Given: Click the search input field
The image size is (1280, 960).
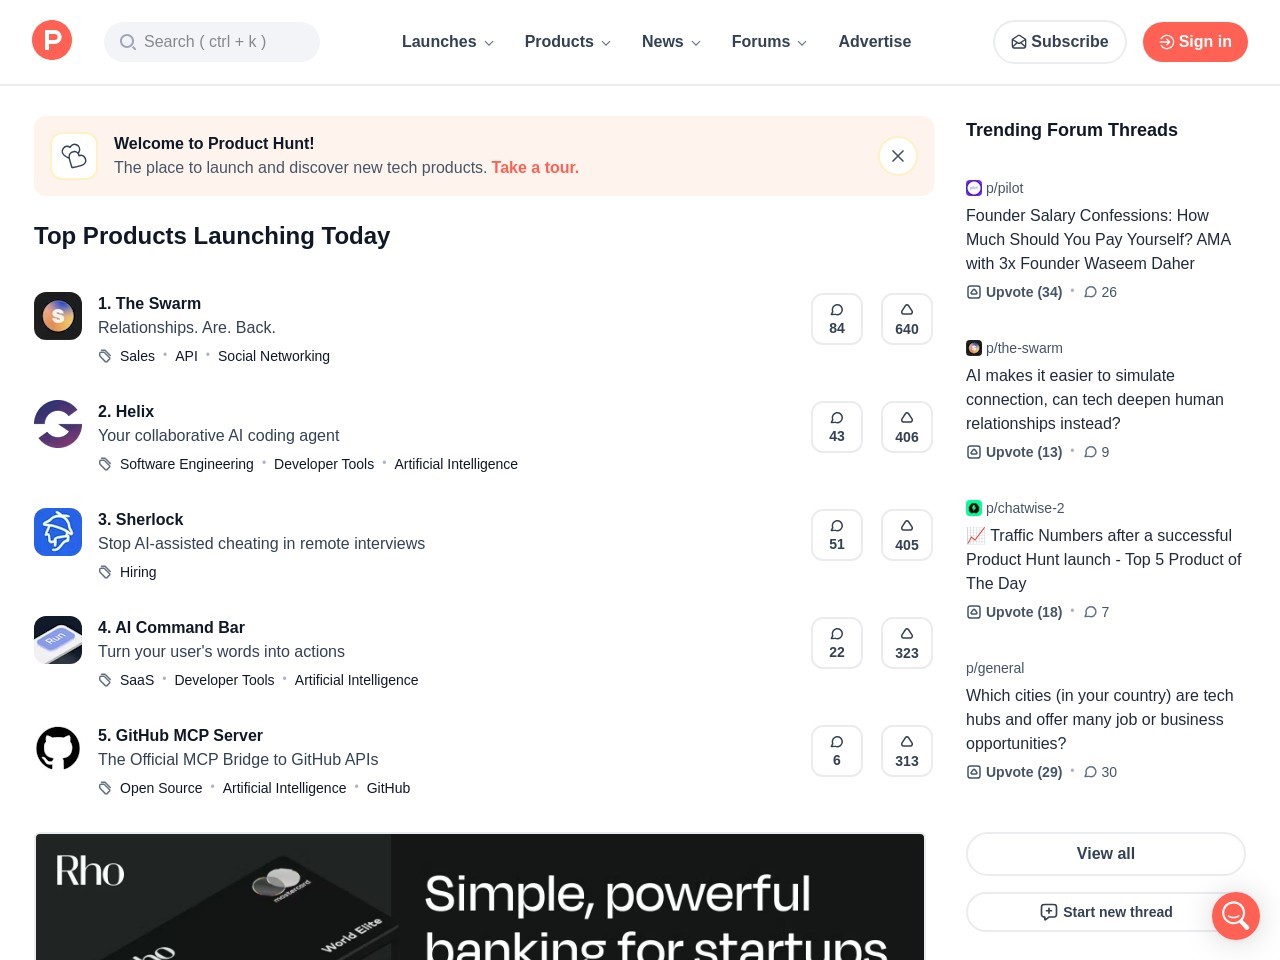Looking at the screenshot, I should click(x=212, y=41).
